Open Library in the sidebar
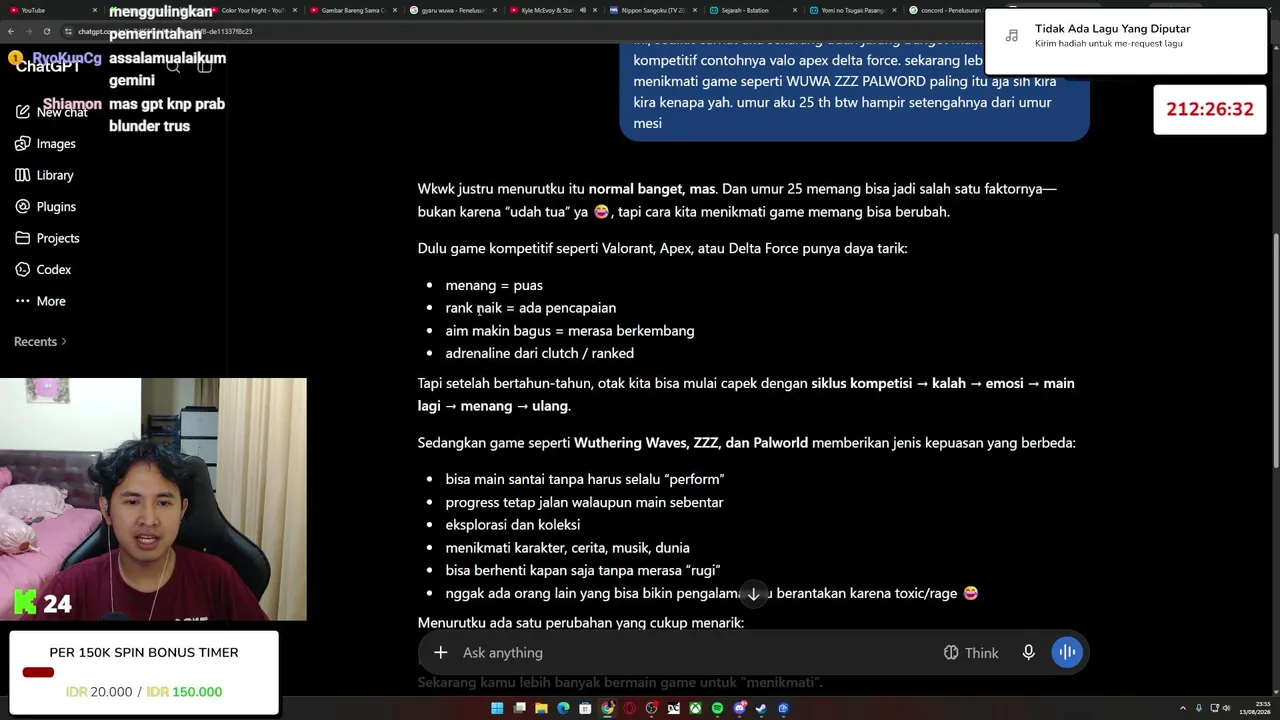1280x720 pixels. click(45, 175)
